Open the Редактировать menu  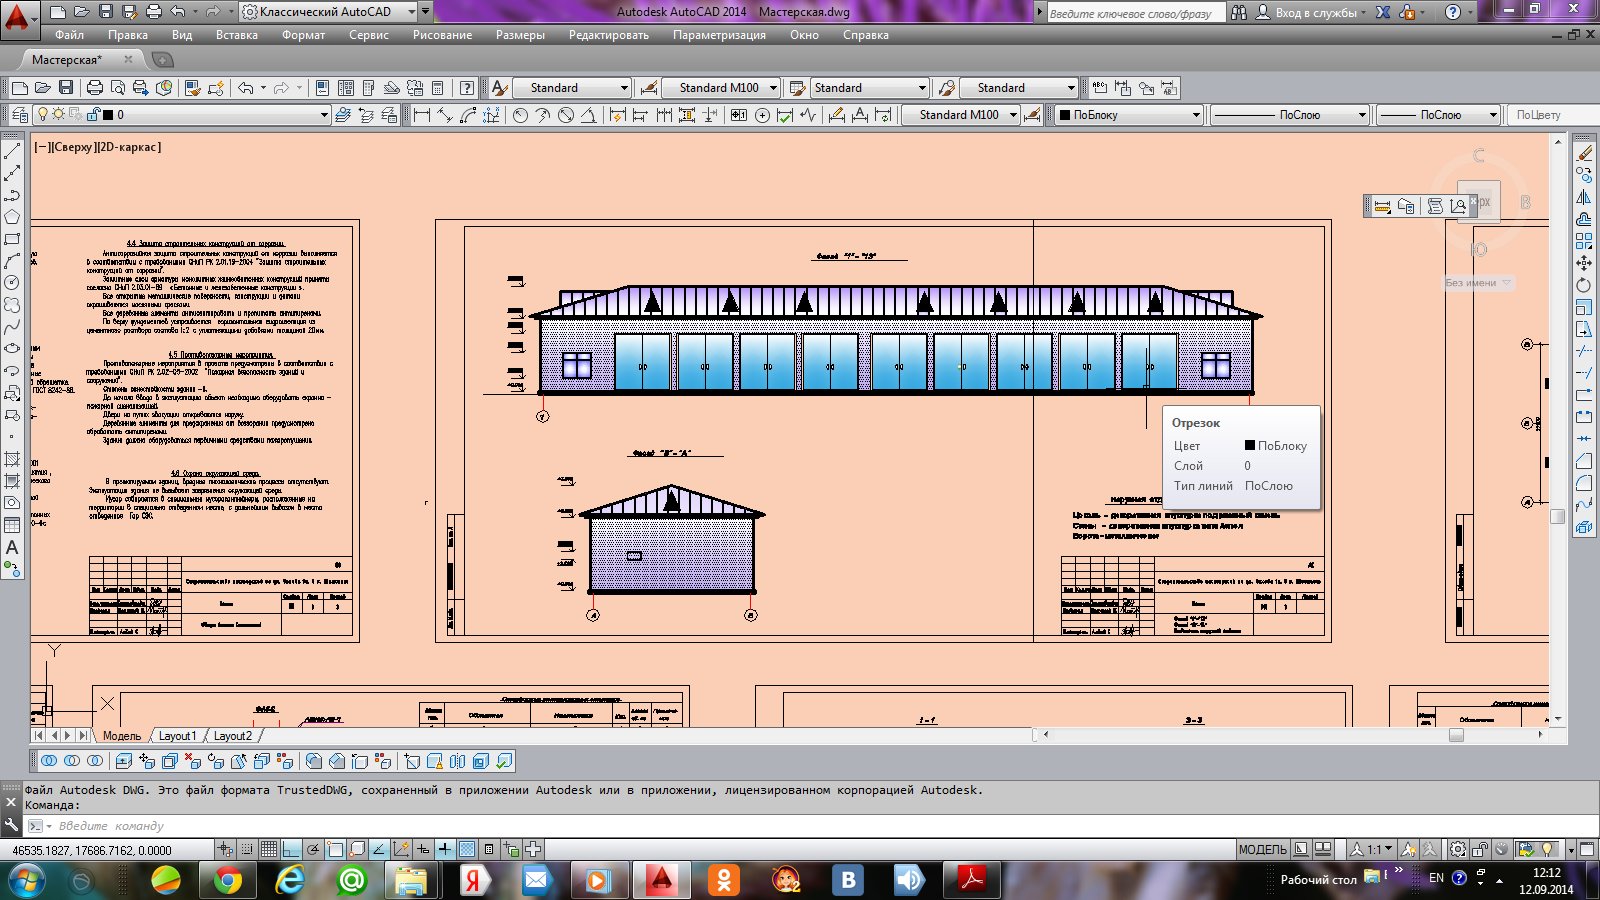click(x=609, y=35)
